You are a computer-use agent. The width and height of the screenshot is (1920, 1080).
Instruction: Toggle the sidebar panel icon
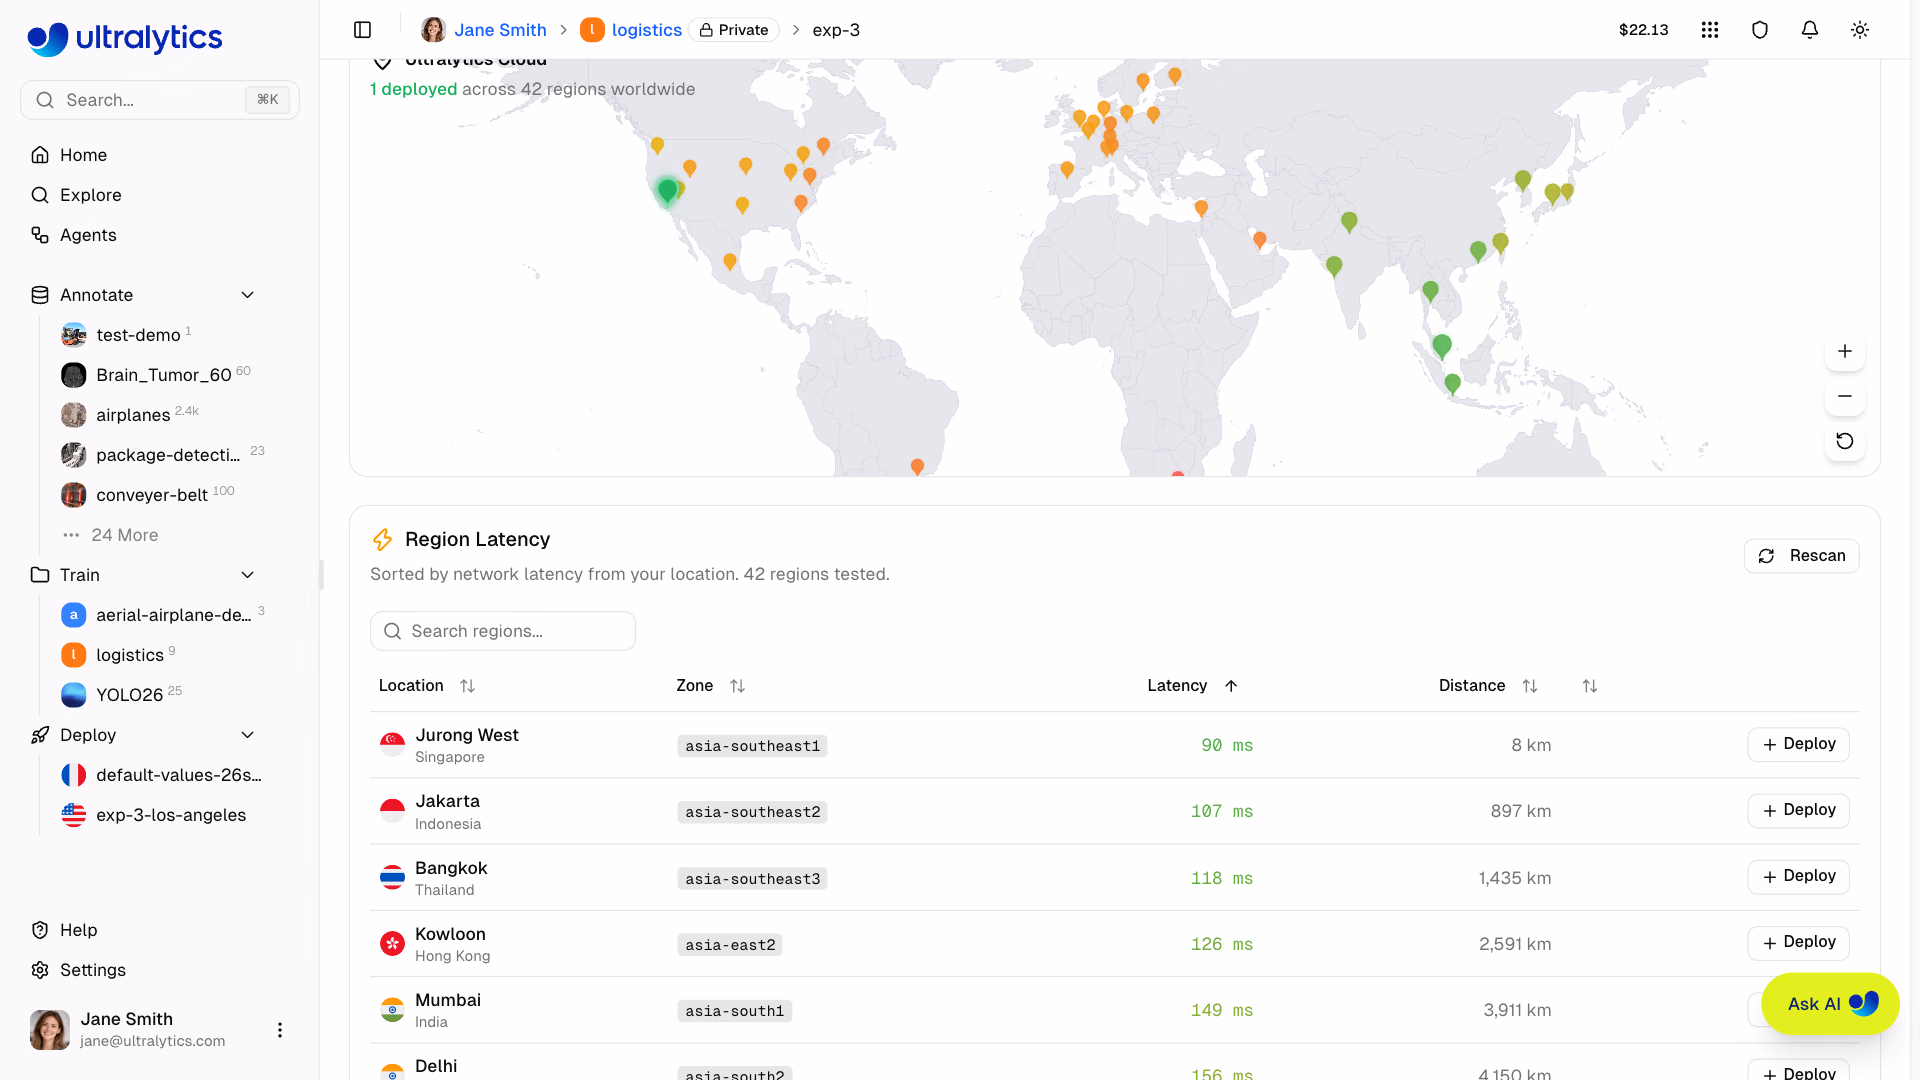pos(363,30)
